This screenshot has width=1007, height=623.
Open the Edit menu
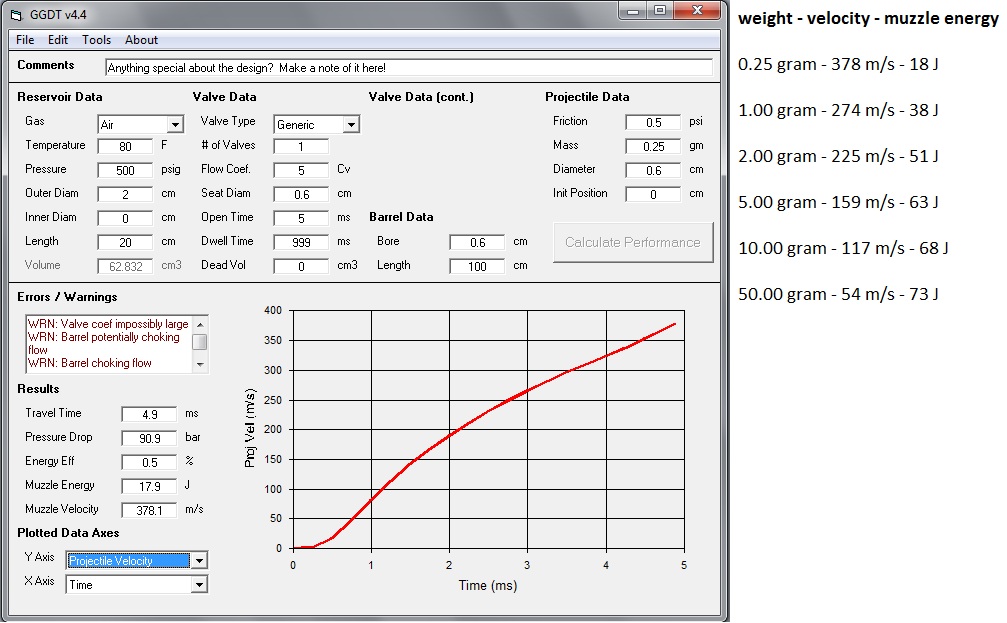(58, 40)
